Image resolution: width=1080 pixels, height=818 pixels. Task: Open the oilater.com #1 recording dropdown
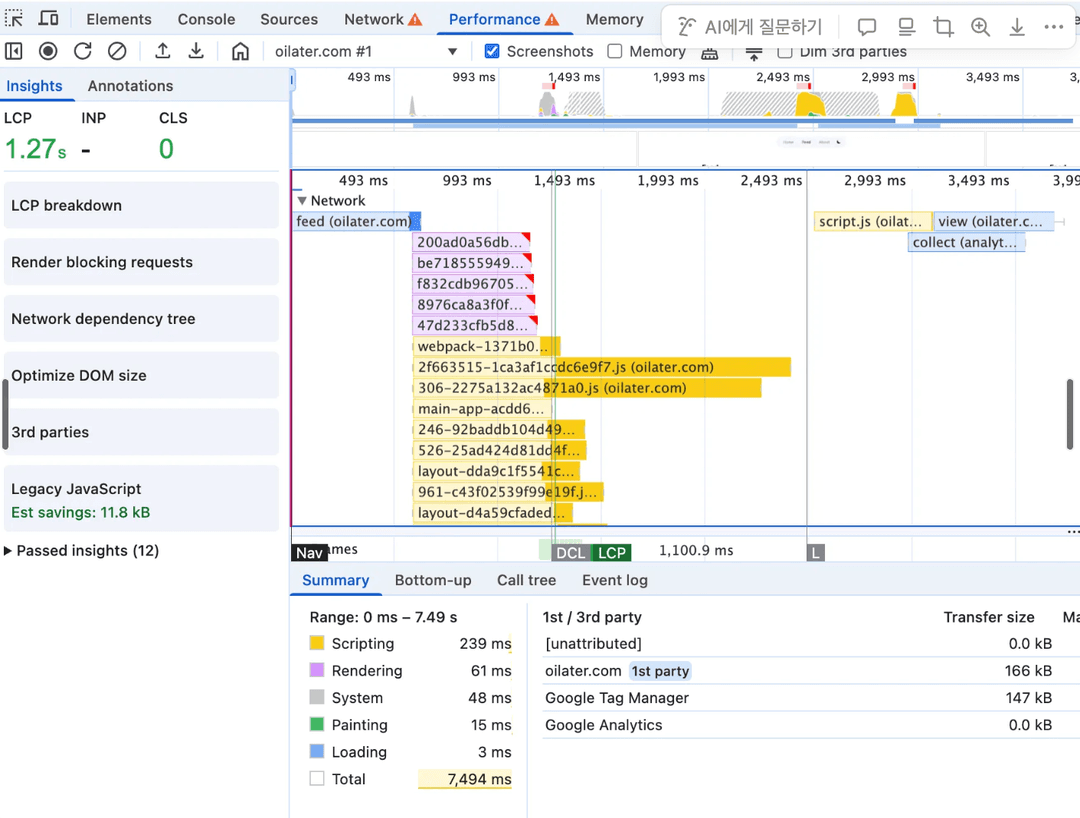point(452,51)
